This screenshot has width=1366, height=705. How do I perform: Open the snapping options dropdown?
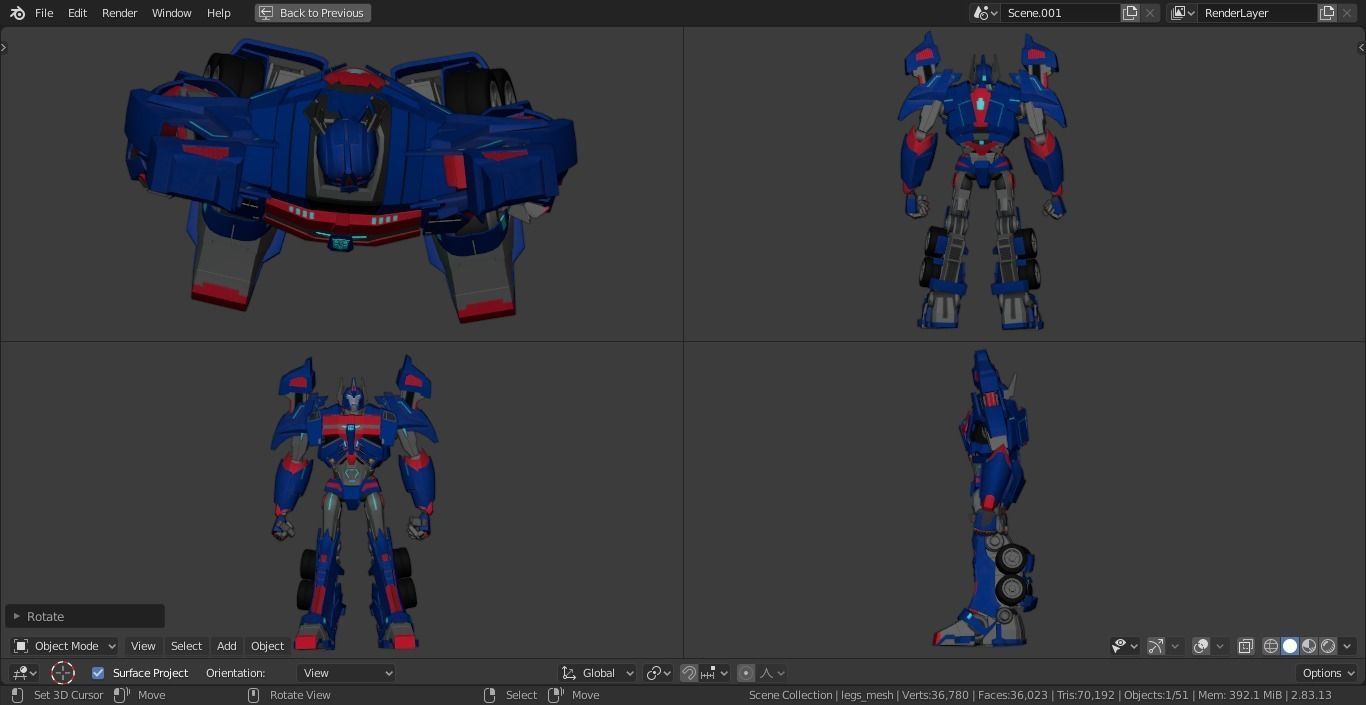click(x=714, y=673)
